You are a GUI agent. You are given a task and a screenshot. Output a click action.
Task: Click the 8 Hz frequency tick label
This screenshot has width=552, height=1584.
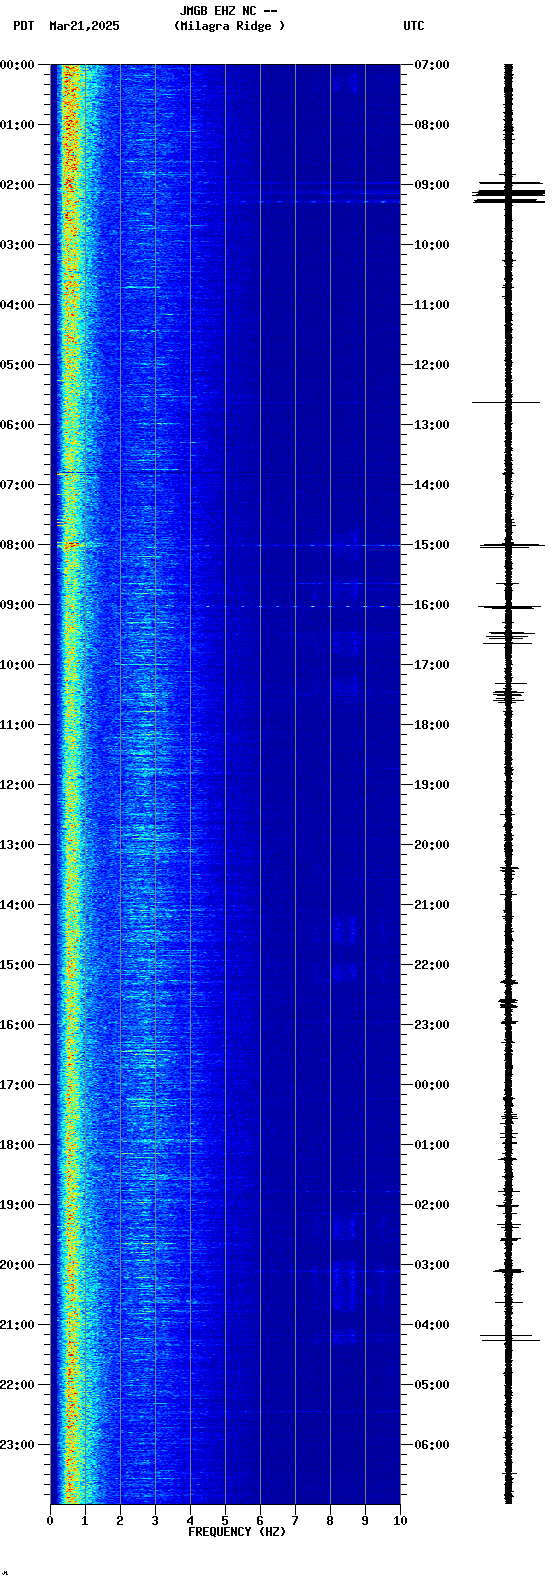click(x=330, y=1521)
